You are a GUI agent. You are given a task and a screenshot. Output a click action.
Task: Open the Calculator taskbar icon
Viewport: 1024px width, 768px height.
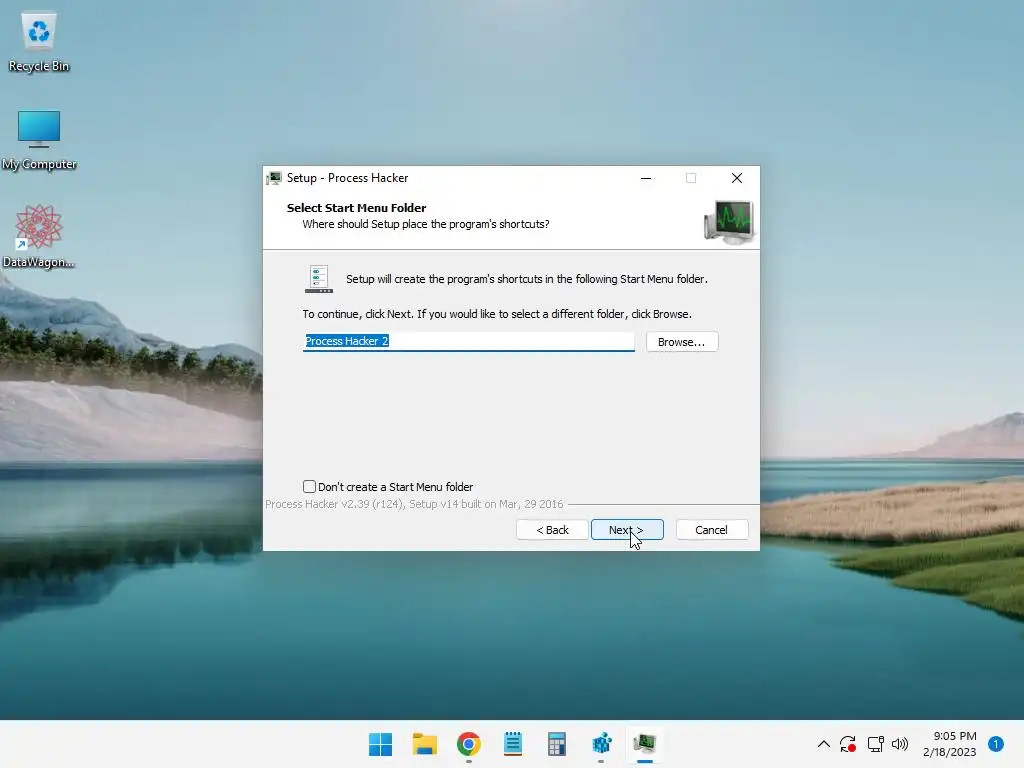[x=556, y=744]
